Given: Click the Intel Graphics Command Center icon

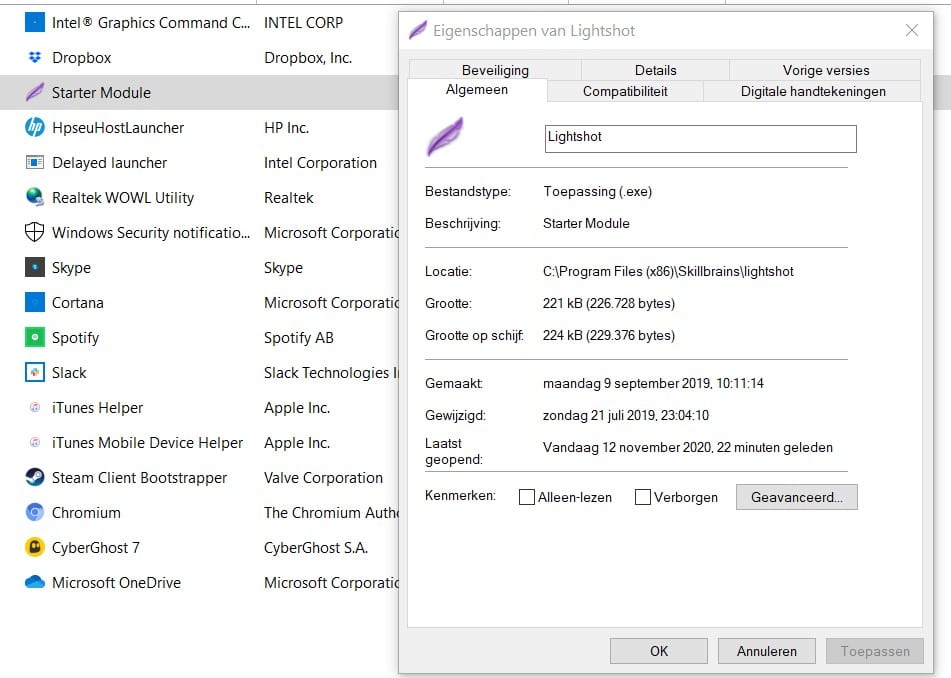Looking at the screenshot, I should [x=35, y=22].
